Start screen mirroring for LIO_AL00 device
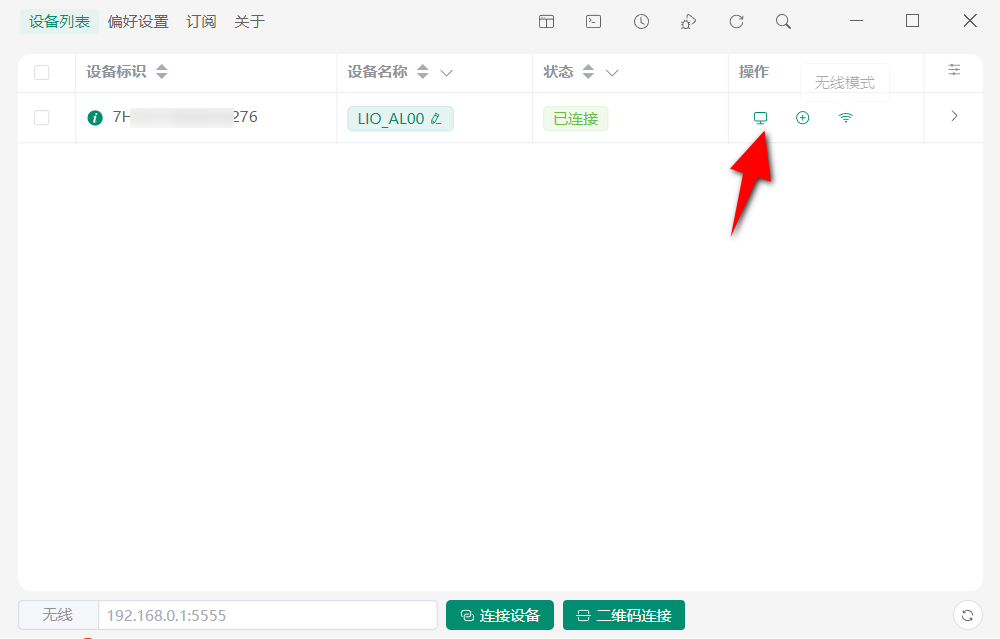Image resolution: width=1000 pixels, height=639 pixels. point(761,117)
